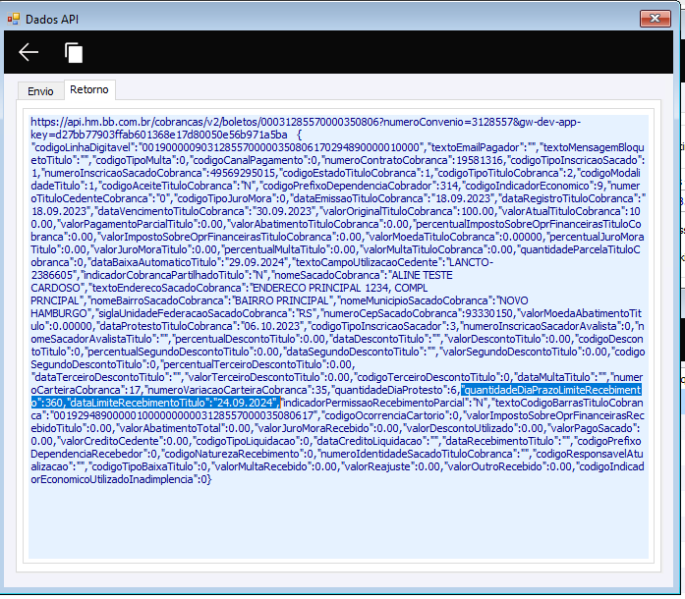Click the "BAIRRO PRINCIPAL" value text
Screen dimensions: 685x599
point(282,301)
